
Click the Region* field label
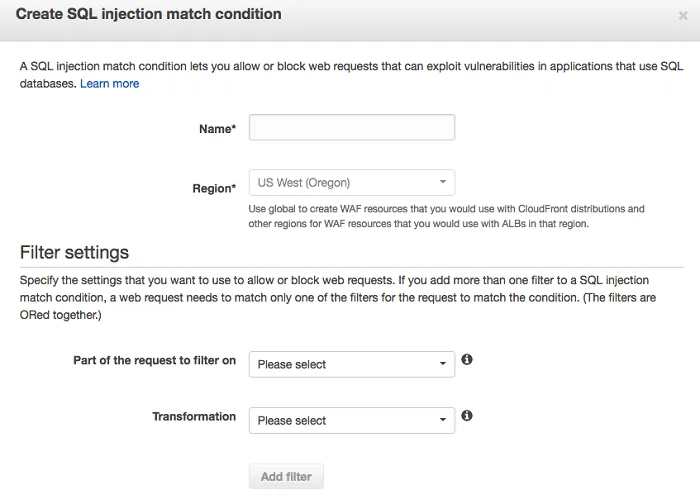pyautogui.click(x=214, y=187)
